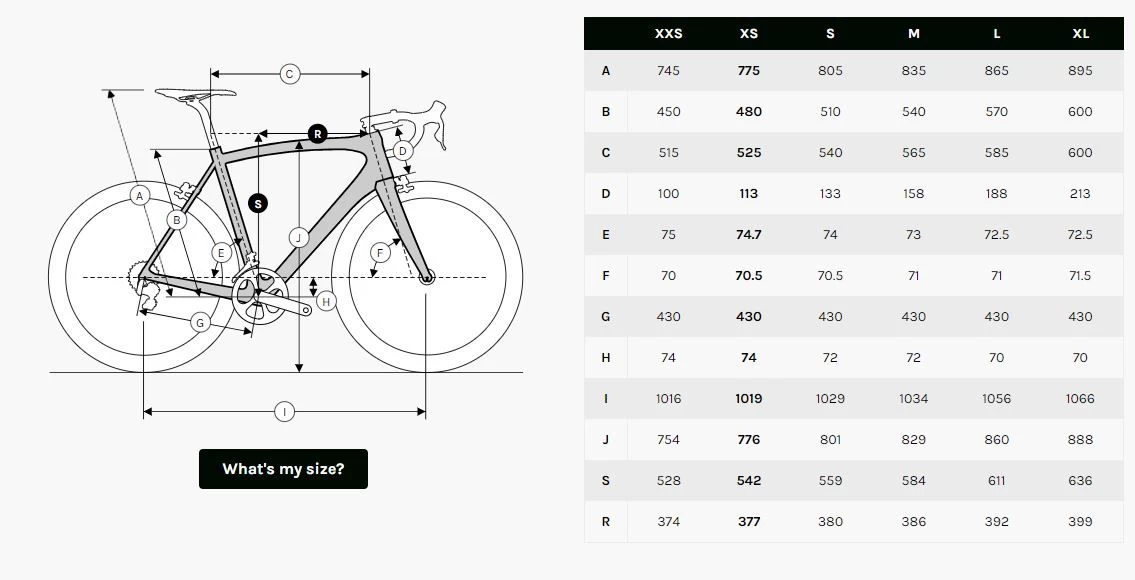Image resolution: width=1135 pixels, height=580 pixels.
Task: Click the circled F fork marker
Action: tap(378, 254)
